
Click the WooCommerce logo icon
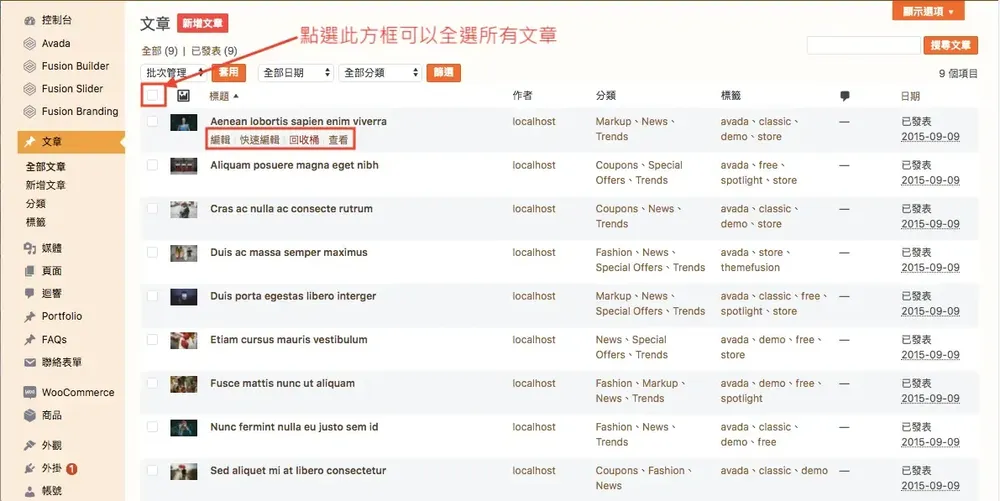[29, 392]
